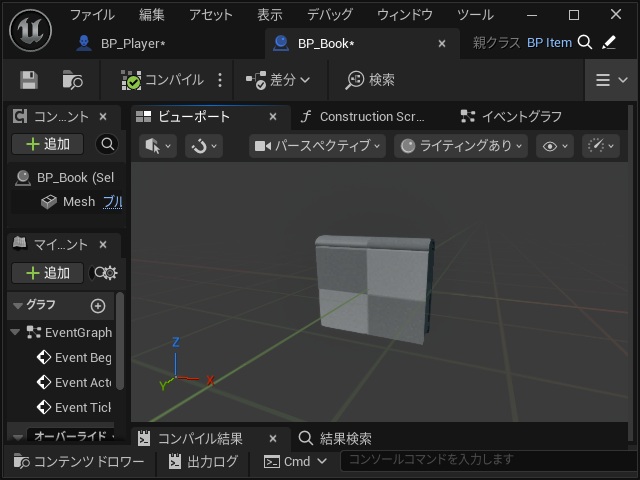This screenshot has width=640, height=480.
Task: Open the ウィンドウ menu
Action: pyautogui.click(x=404, y=15)
